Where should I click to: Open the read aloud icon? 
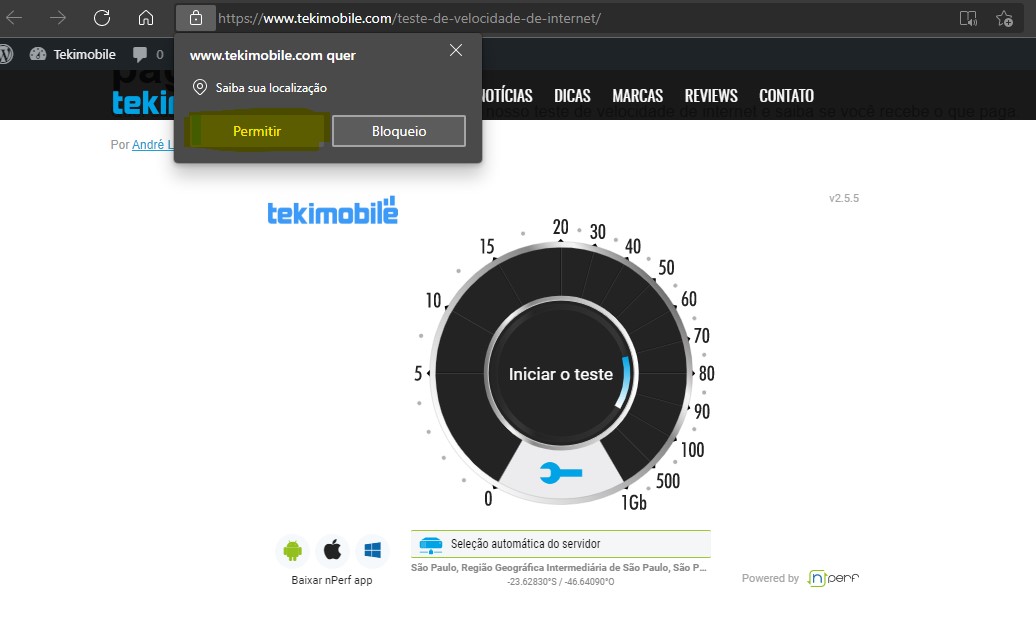968,18
